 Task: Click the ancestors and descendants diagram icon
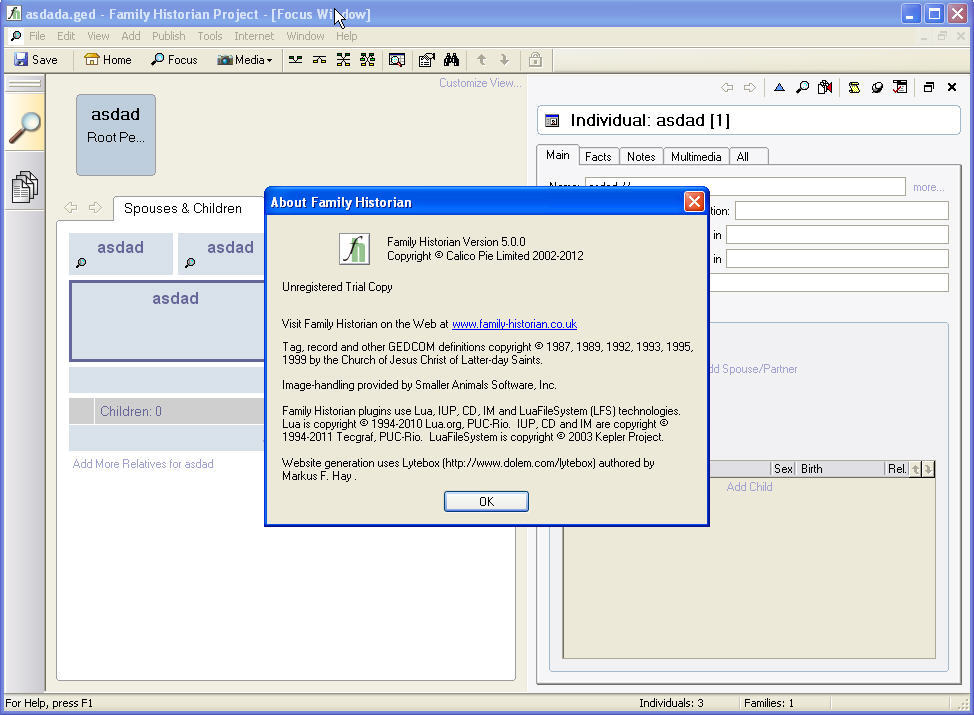(344, 60)
